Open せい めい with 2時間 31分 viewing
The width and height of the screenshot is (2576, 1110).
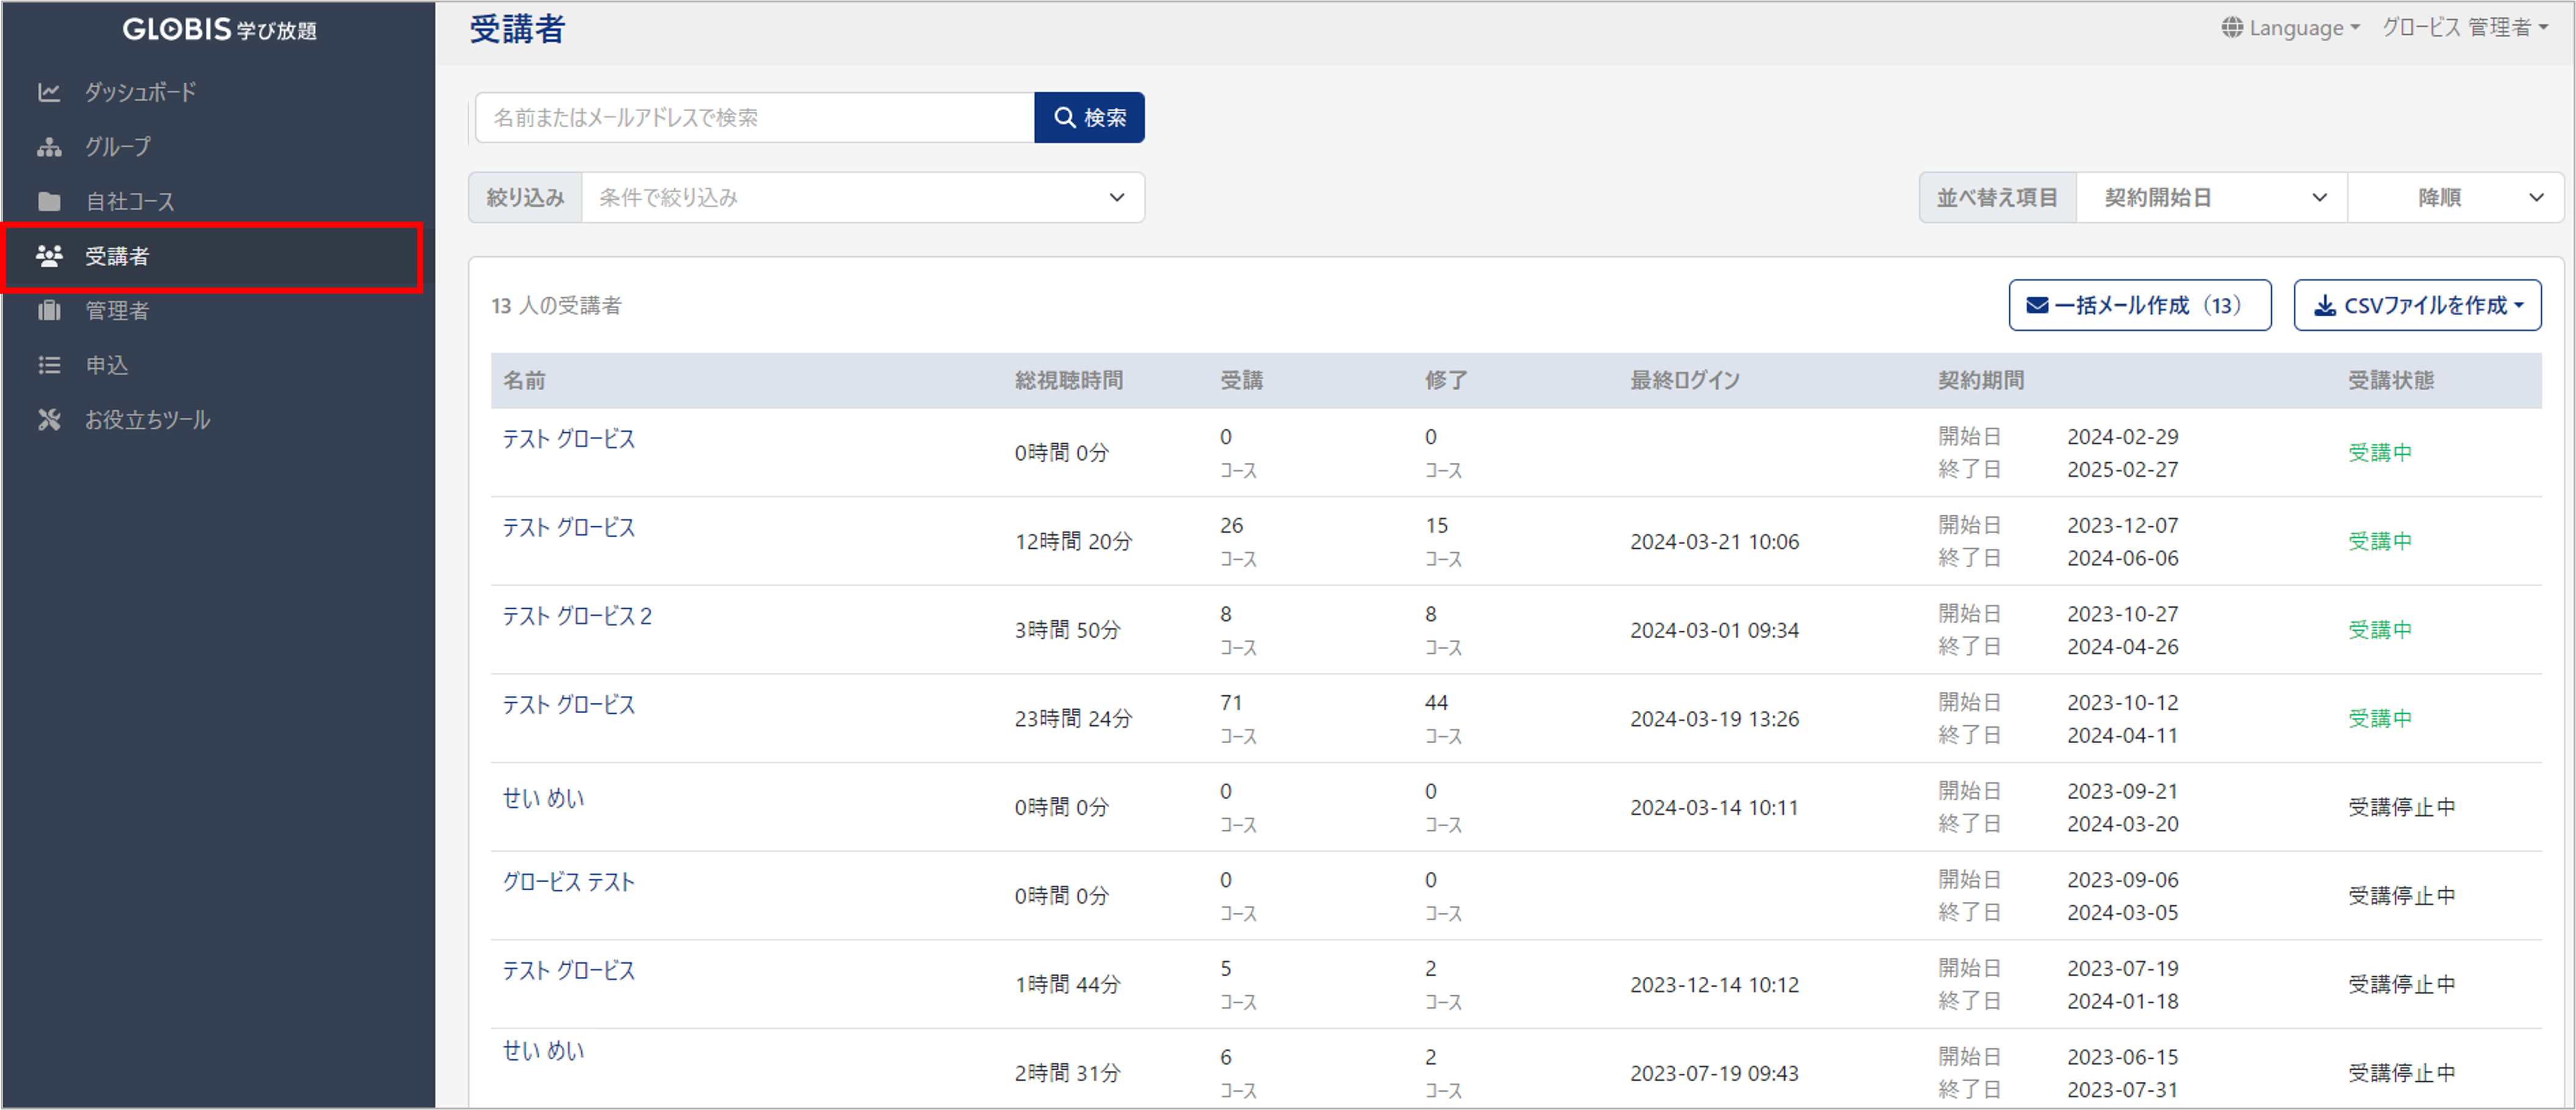click(543, 1051)
